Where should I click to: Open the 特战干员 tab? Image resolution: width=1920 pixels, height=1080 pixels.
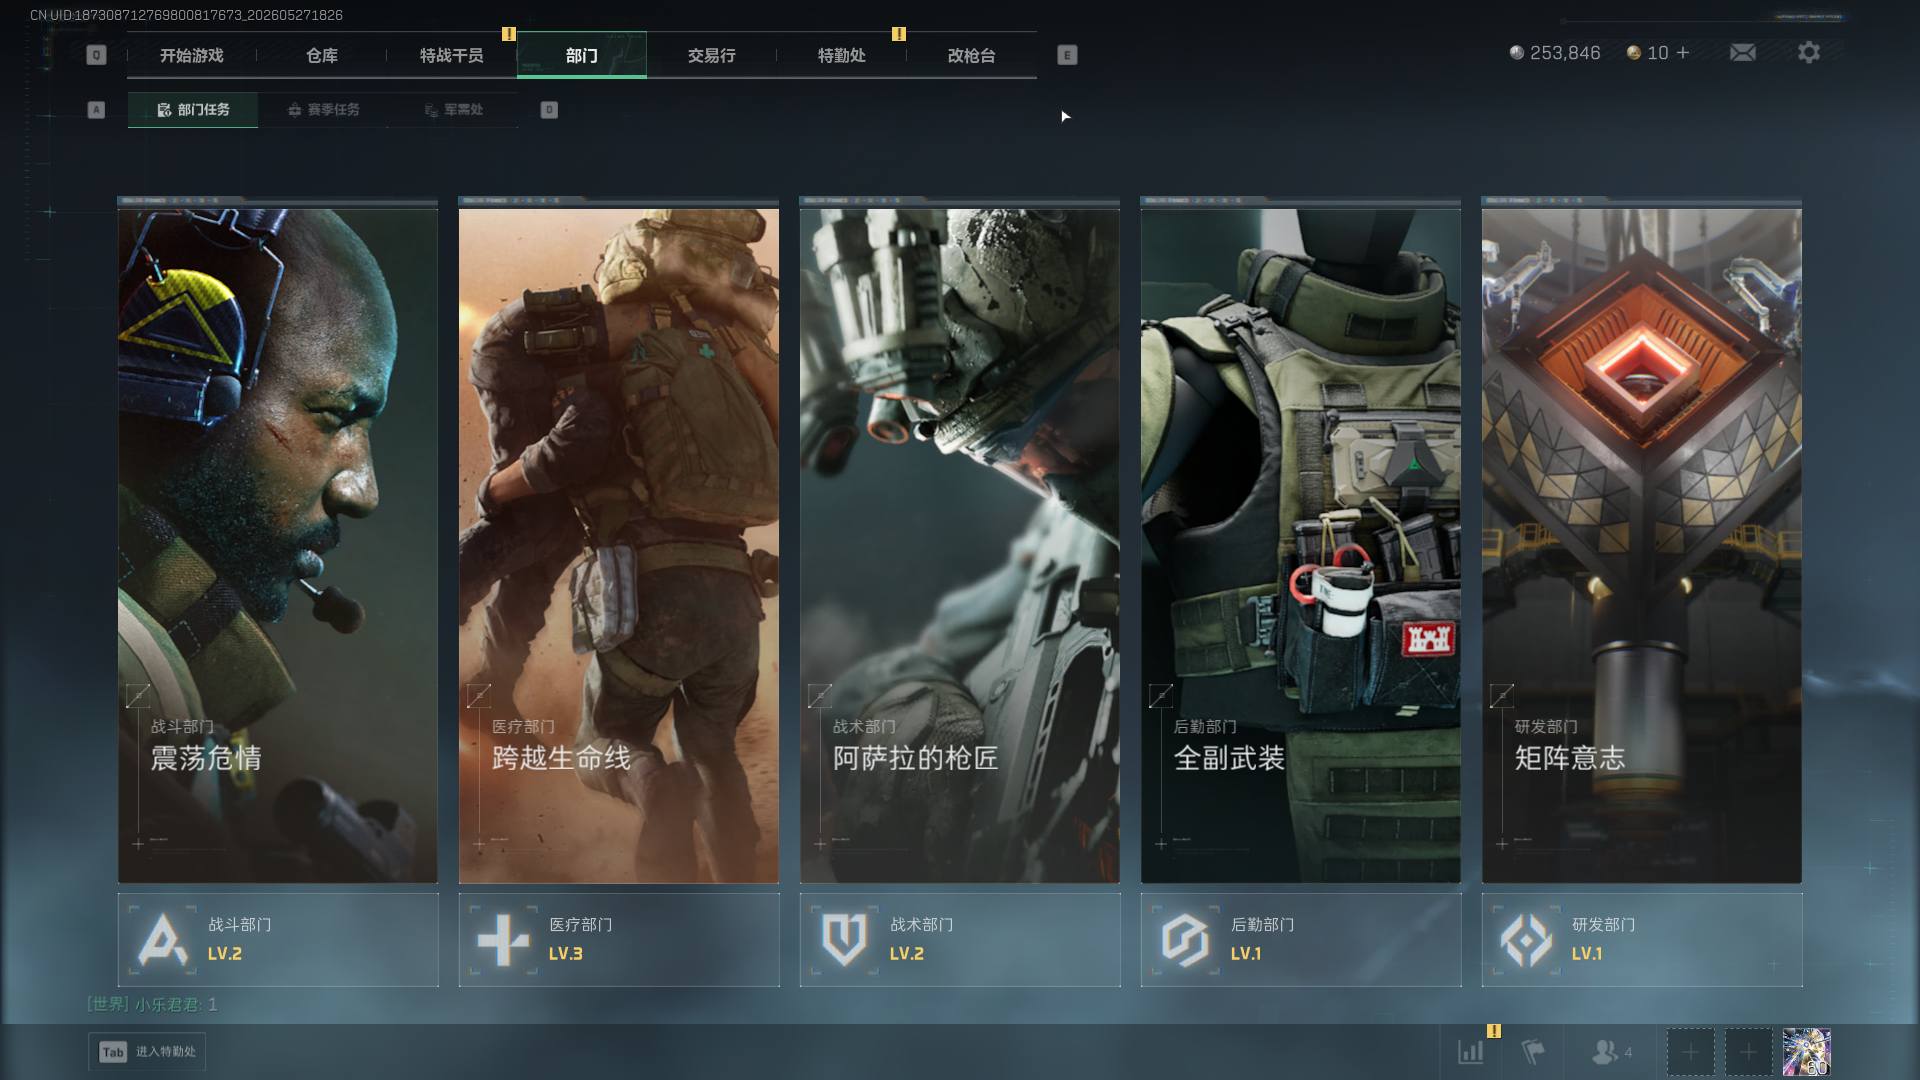(452, 55)
